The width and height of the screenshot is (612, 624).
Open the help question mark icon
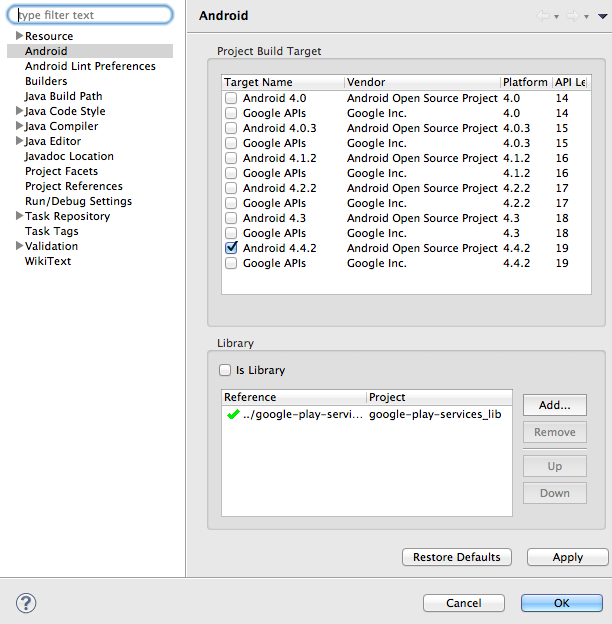click(x=26, y=603)
